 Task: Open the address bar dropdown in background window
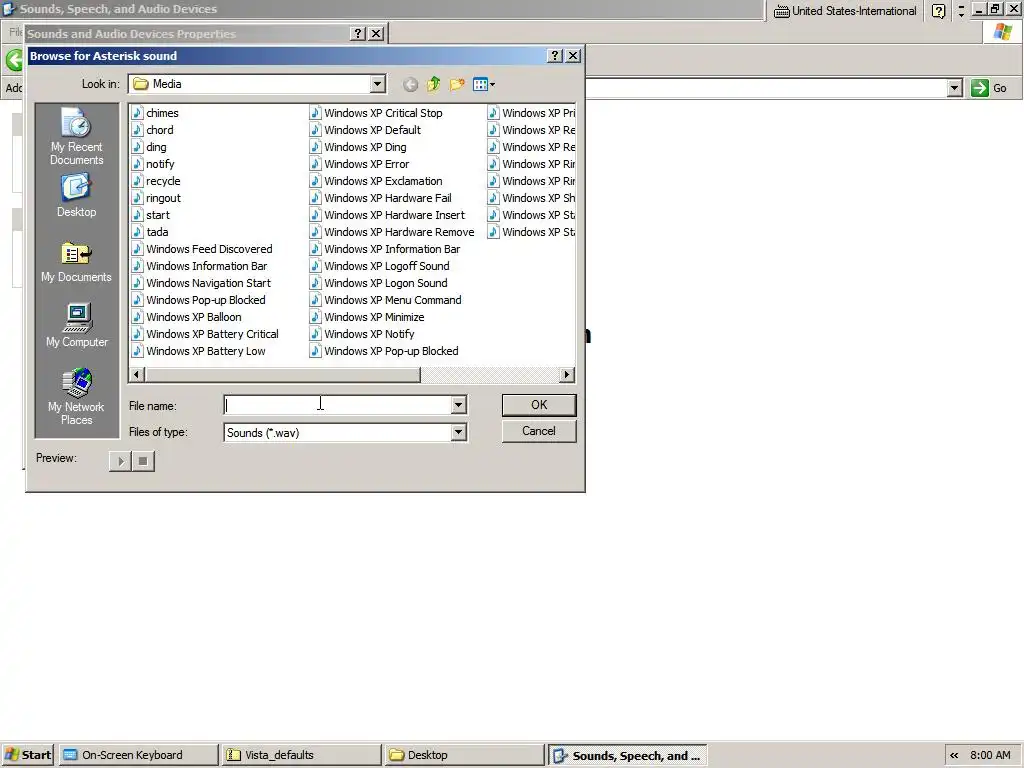coord(955,88)
